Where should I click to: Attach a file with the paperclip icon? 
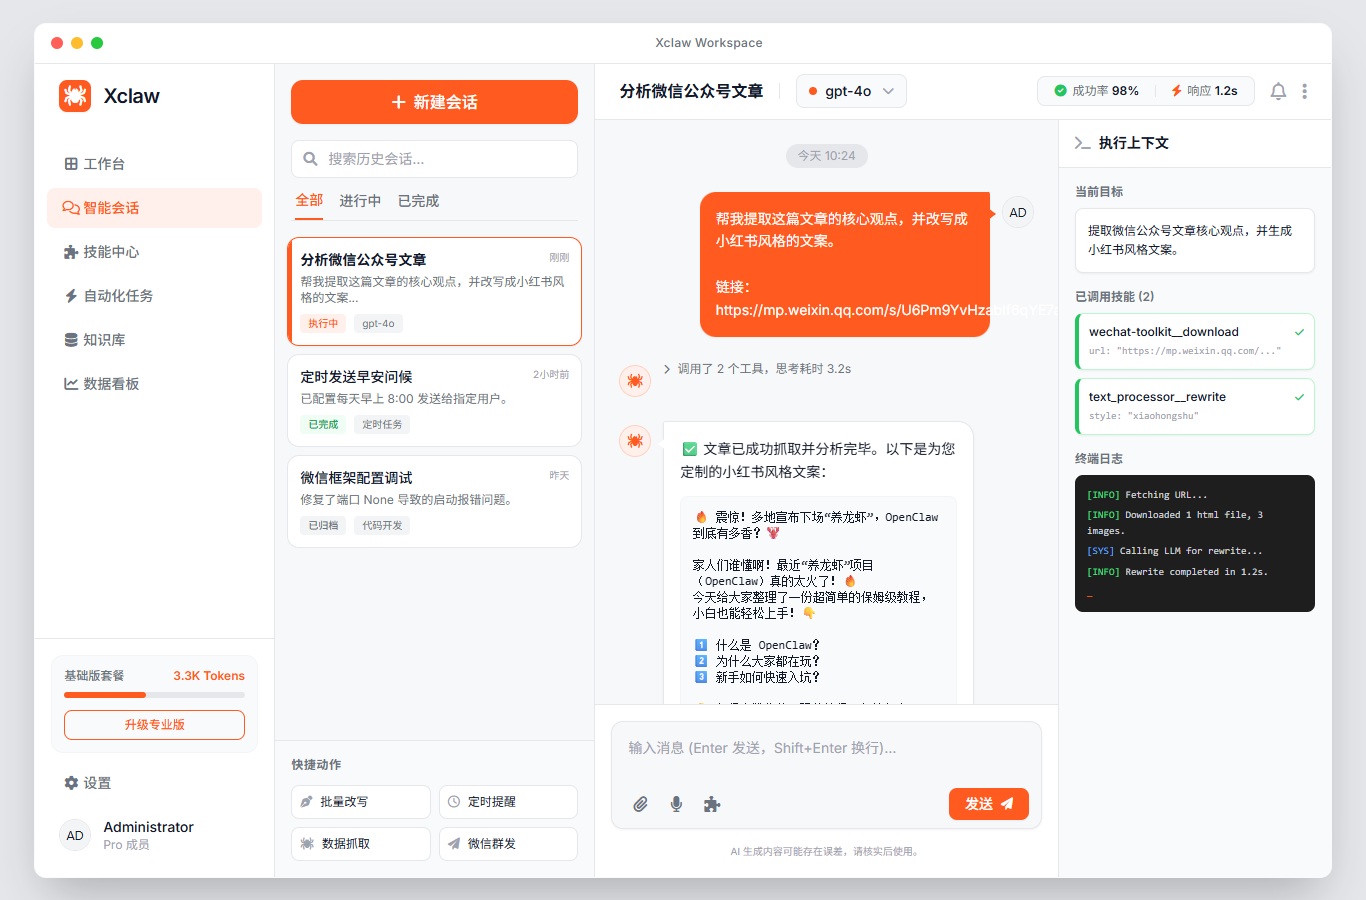tap(641, 803)
